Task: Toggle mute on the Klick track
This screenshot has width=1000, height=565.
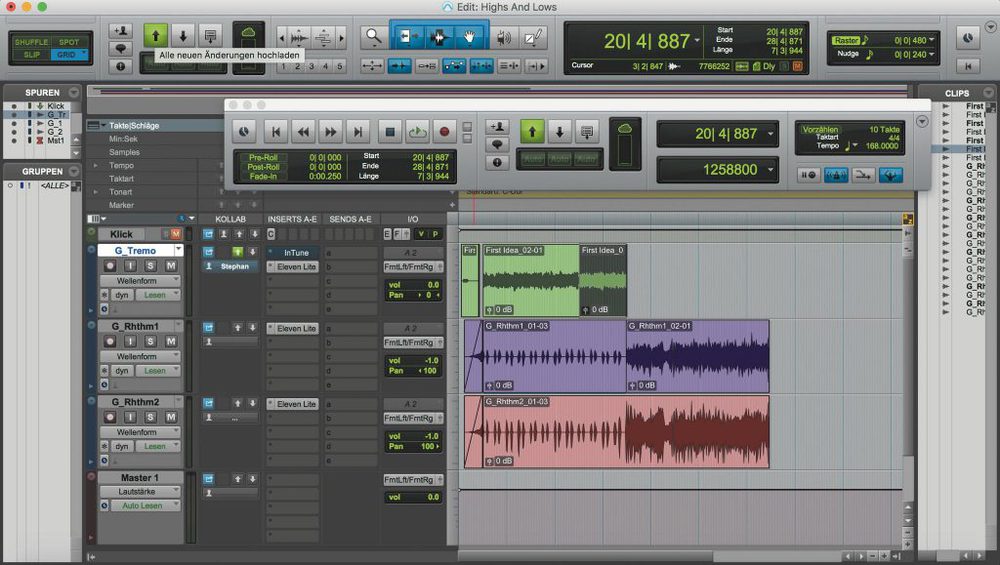Action: 176,235
